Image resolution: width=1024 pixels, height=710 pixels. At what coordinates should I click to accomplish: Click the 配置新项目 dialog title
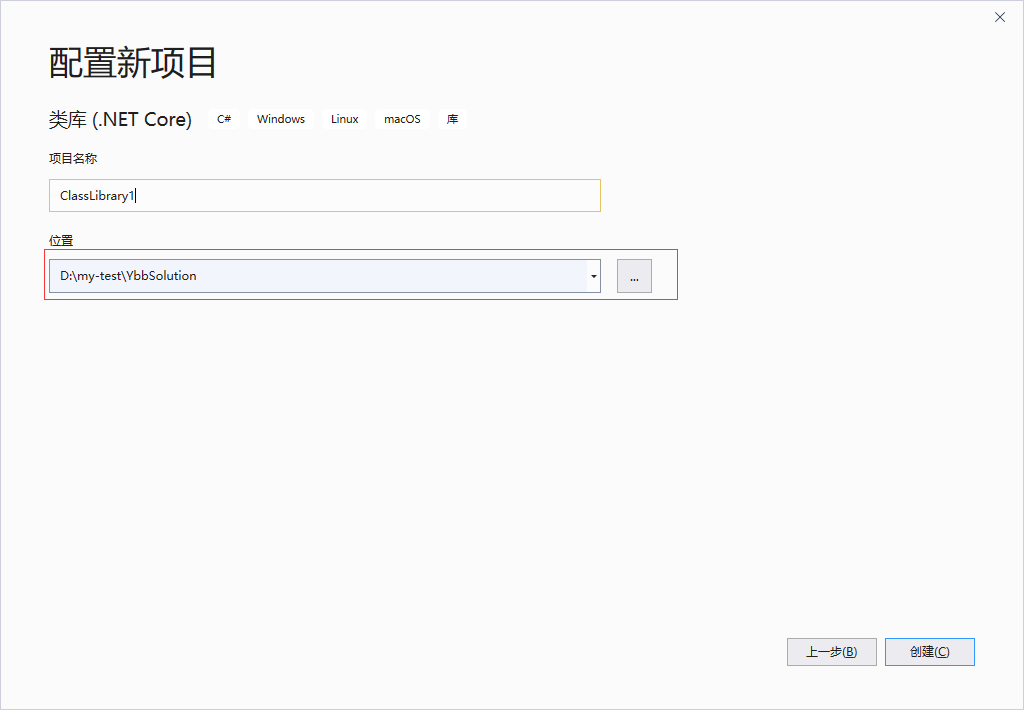(x=131, y=62)
